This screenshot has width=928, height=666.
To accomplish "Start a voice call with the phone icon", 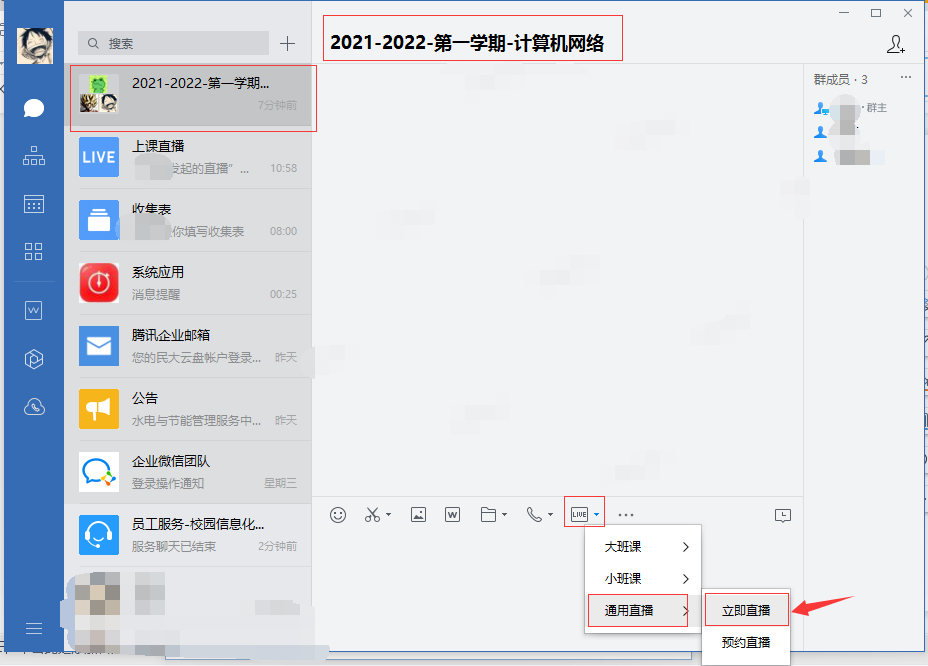I will point(533,514).
